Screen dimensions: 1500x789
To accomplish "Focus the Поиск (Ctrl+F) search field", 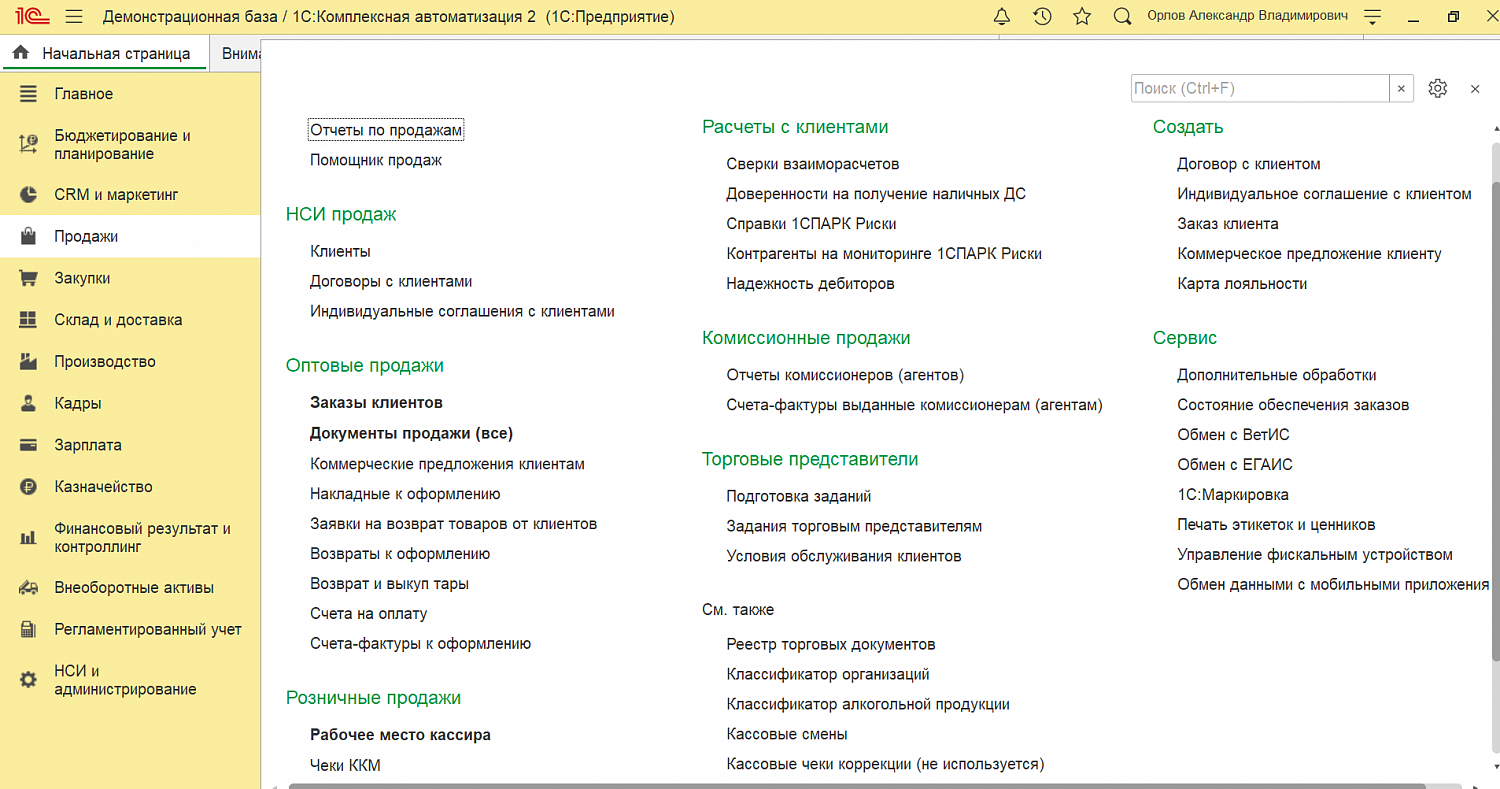I will (x=1260, y=88).
